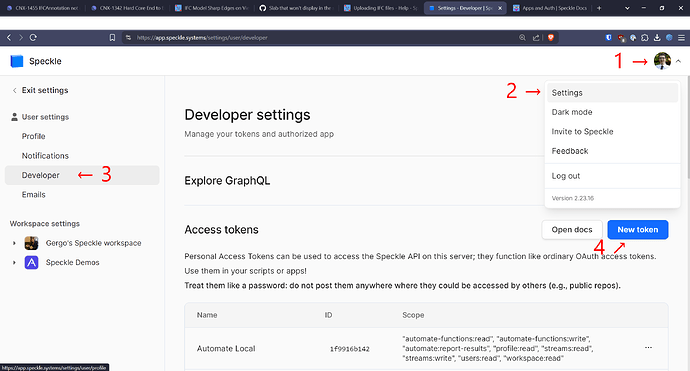Expand Gergo's Speckle workspace
This screenshot has width=690, height=371.
point(14,243)
